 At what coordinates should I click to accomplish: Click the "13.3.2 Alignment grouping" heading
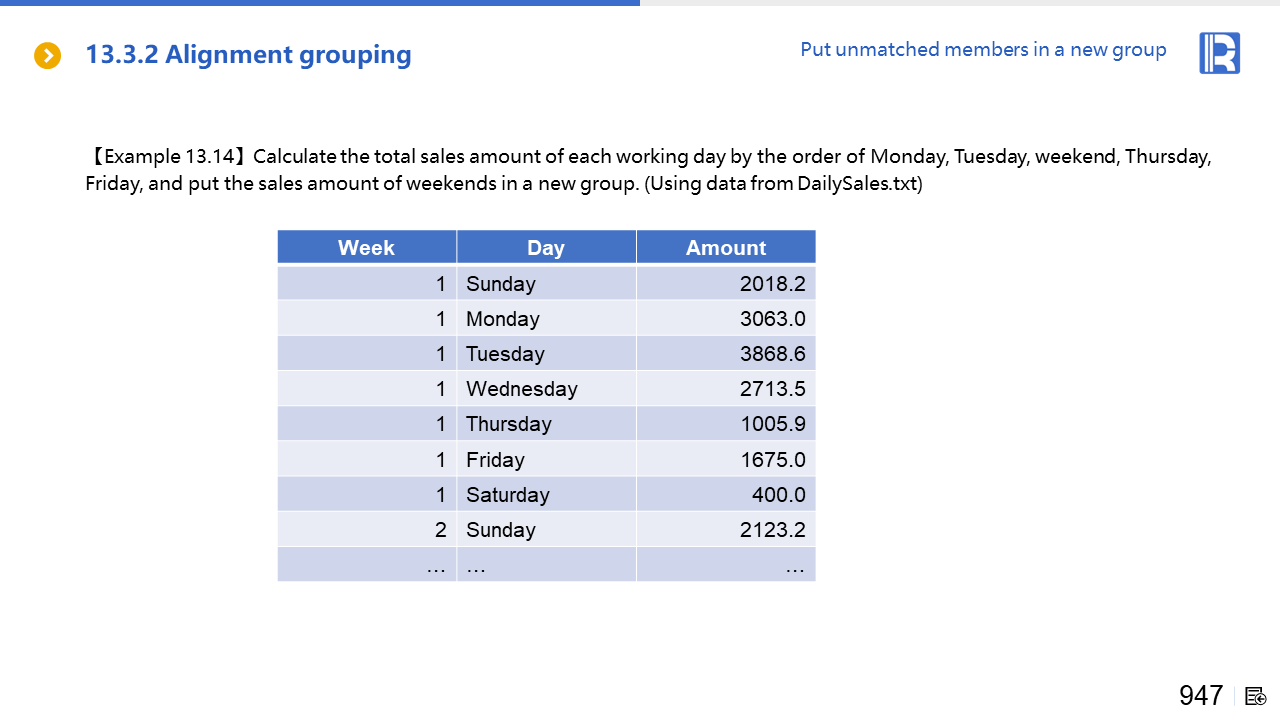(x=248, y=55)
